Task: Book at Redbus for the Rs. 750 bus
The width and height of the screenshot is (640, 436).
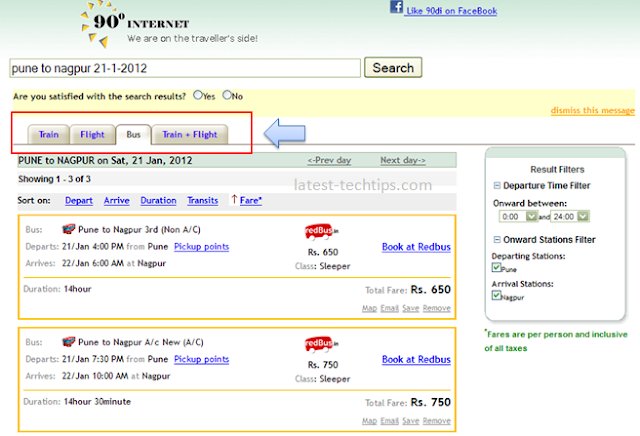Action: click(x=416, y=360)
